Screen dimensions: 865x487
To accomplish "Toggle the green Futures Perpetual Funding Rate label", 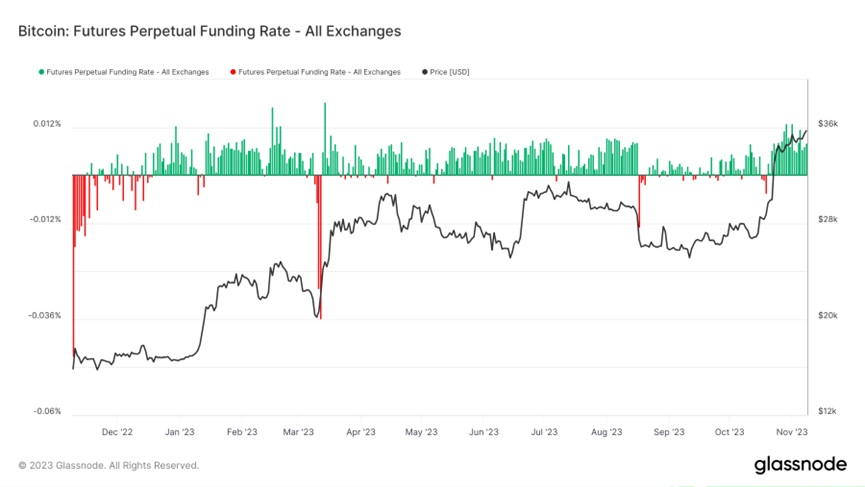I will (127, 72).
